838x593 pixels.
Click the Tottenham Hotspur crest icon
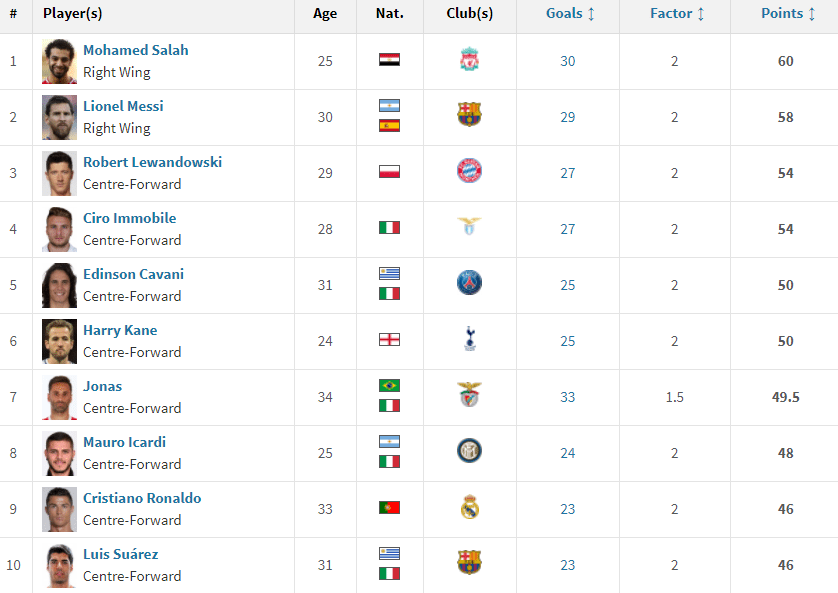(469, 341)
